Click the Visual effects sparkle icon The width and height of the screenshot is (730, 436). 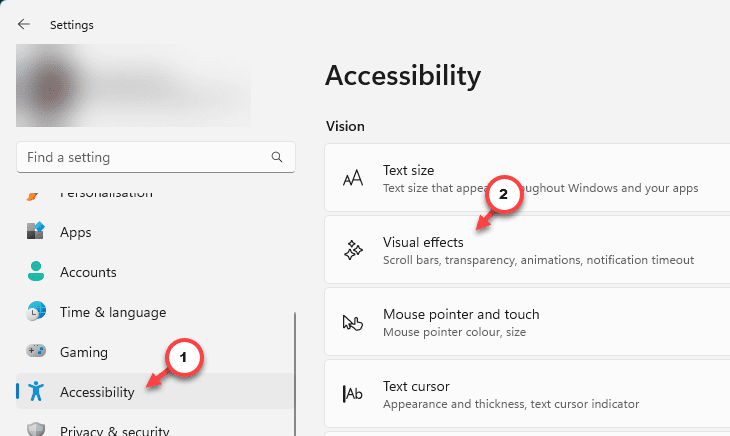coord(353,250)
